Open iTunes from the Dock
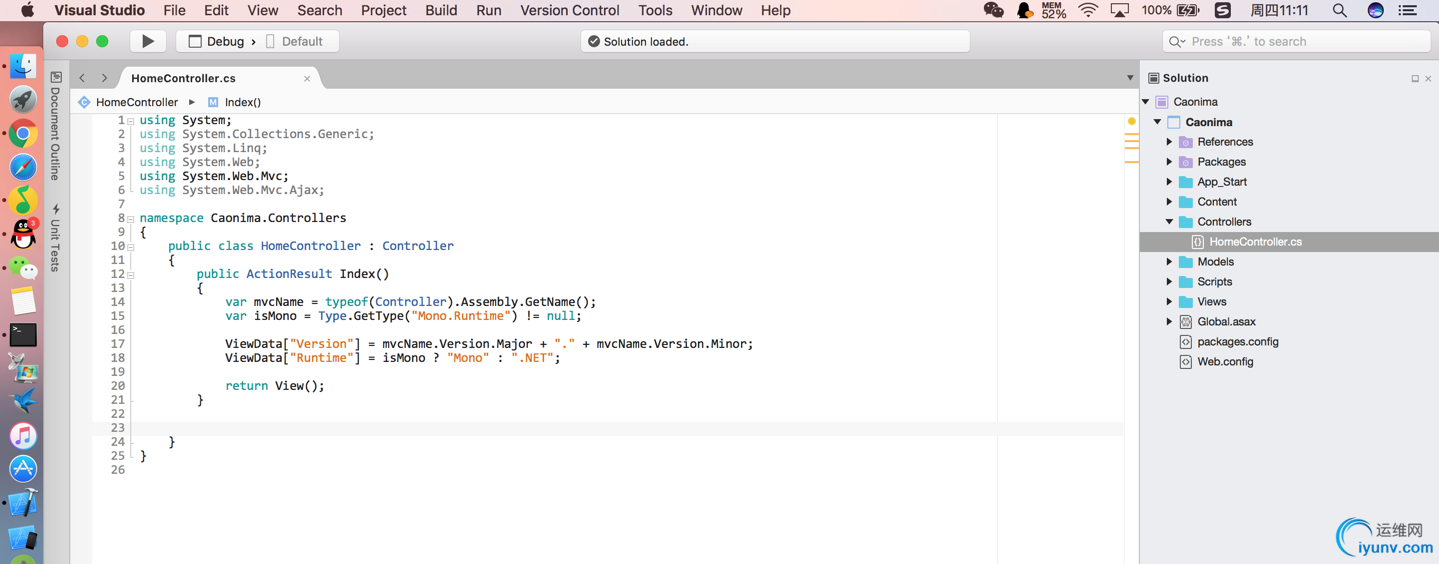The image size is (1439, 564). 23,436
